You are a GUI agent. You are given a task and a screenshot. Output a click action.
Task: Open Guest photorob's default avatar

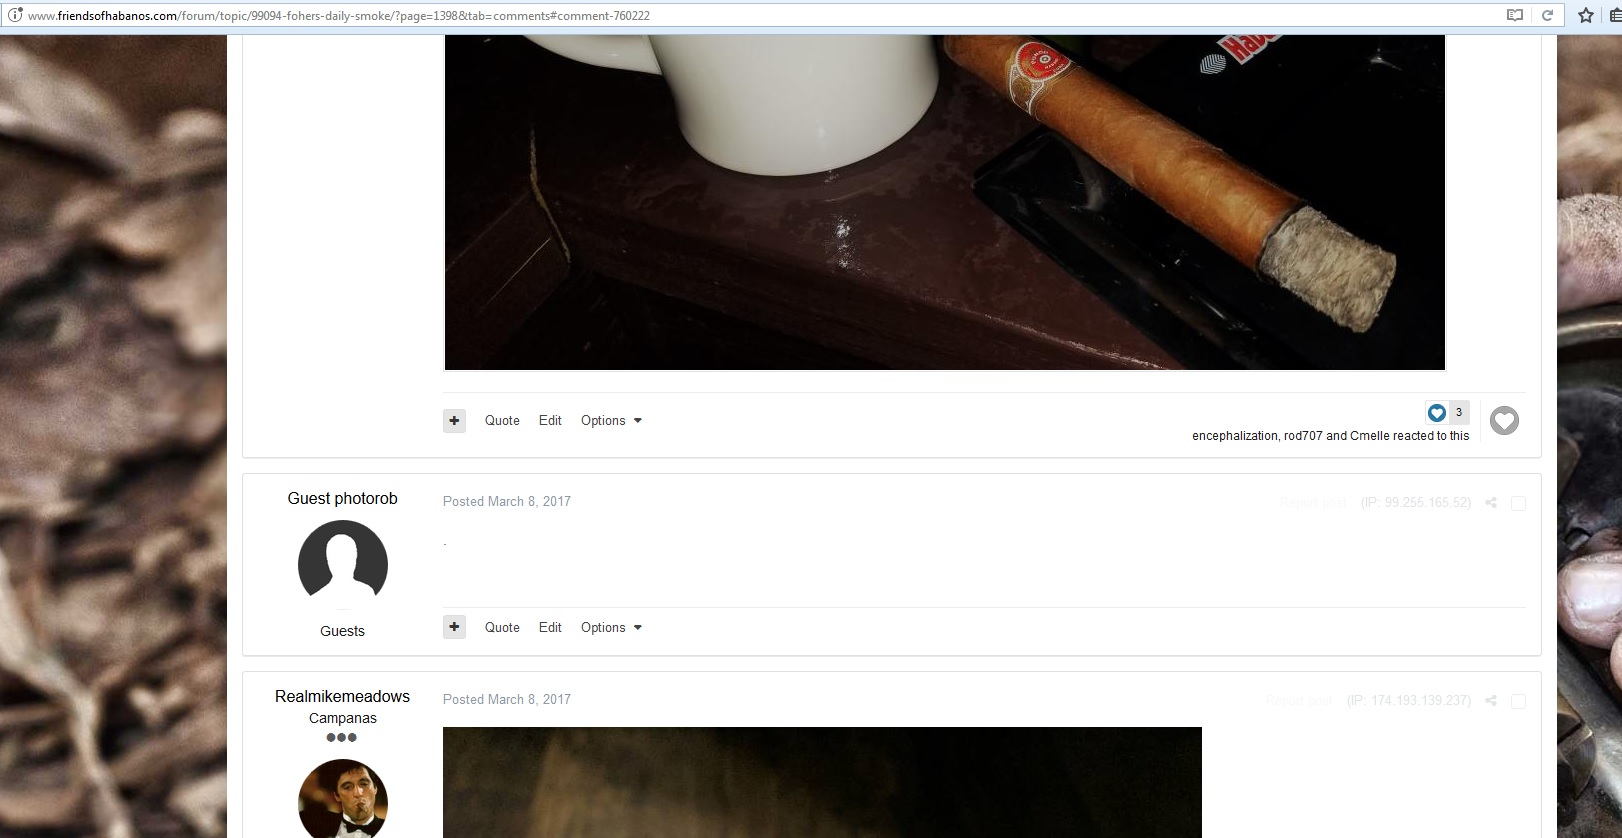343,564
